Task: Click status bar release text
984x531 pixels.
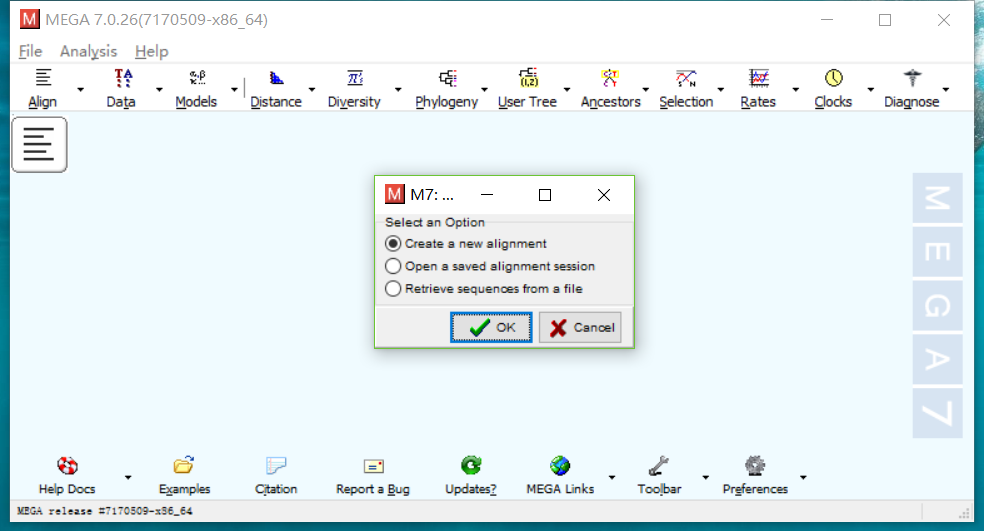Action: 105,511
